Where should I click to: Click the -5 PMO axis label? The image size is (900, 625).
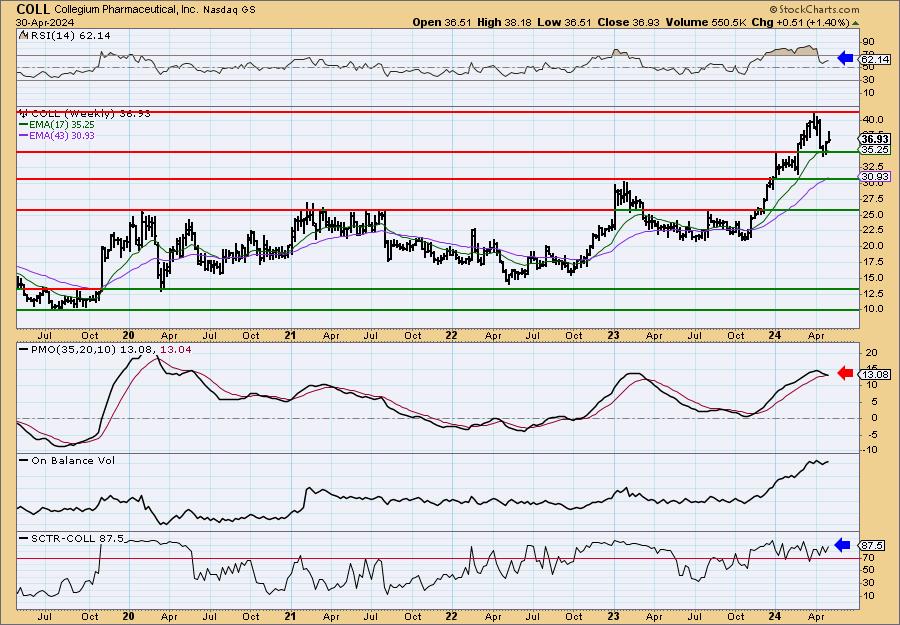871,434
